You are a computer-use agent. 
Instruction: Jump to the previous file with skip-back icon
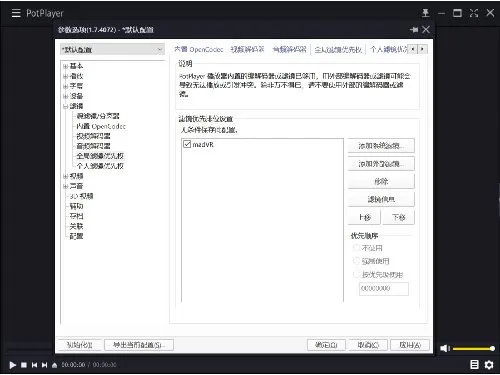pyautogui.click(x=34, y=365)
